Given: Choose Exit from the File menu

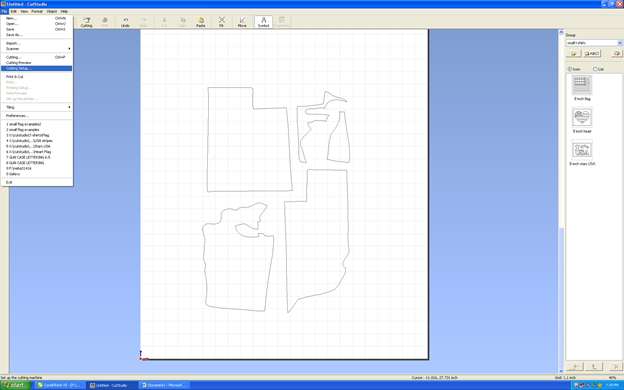Looking at the screenshot, I should click(x=37, y=182).
